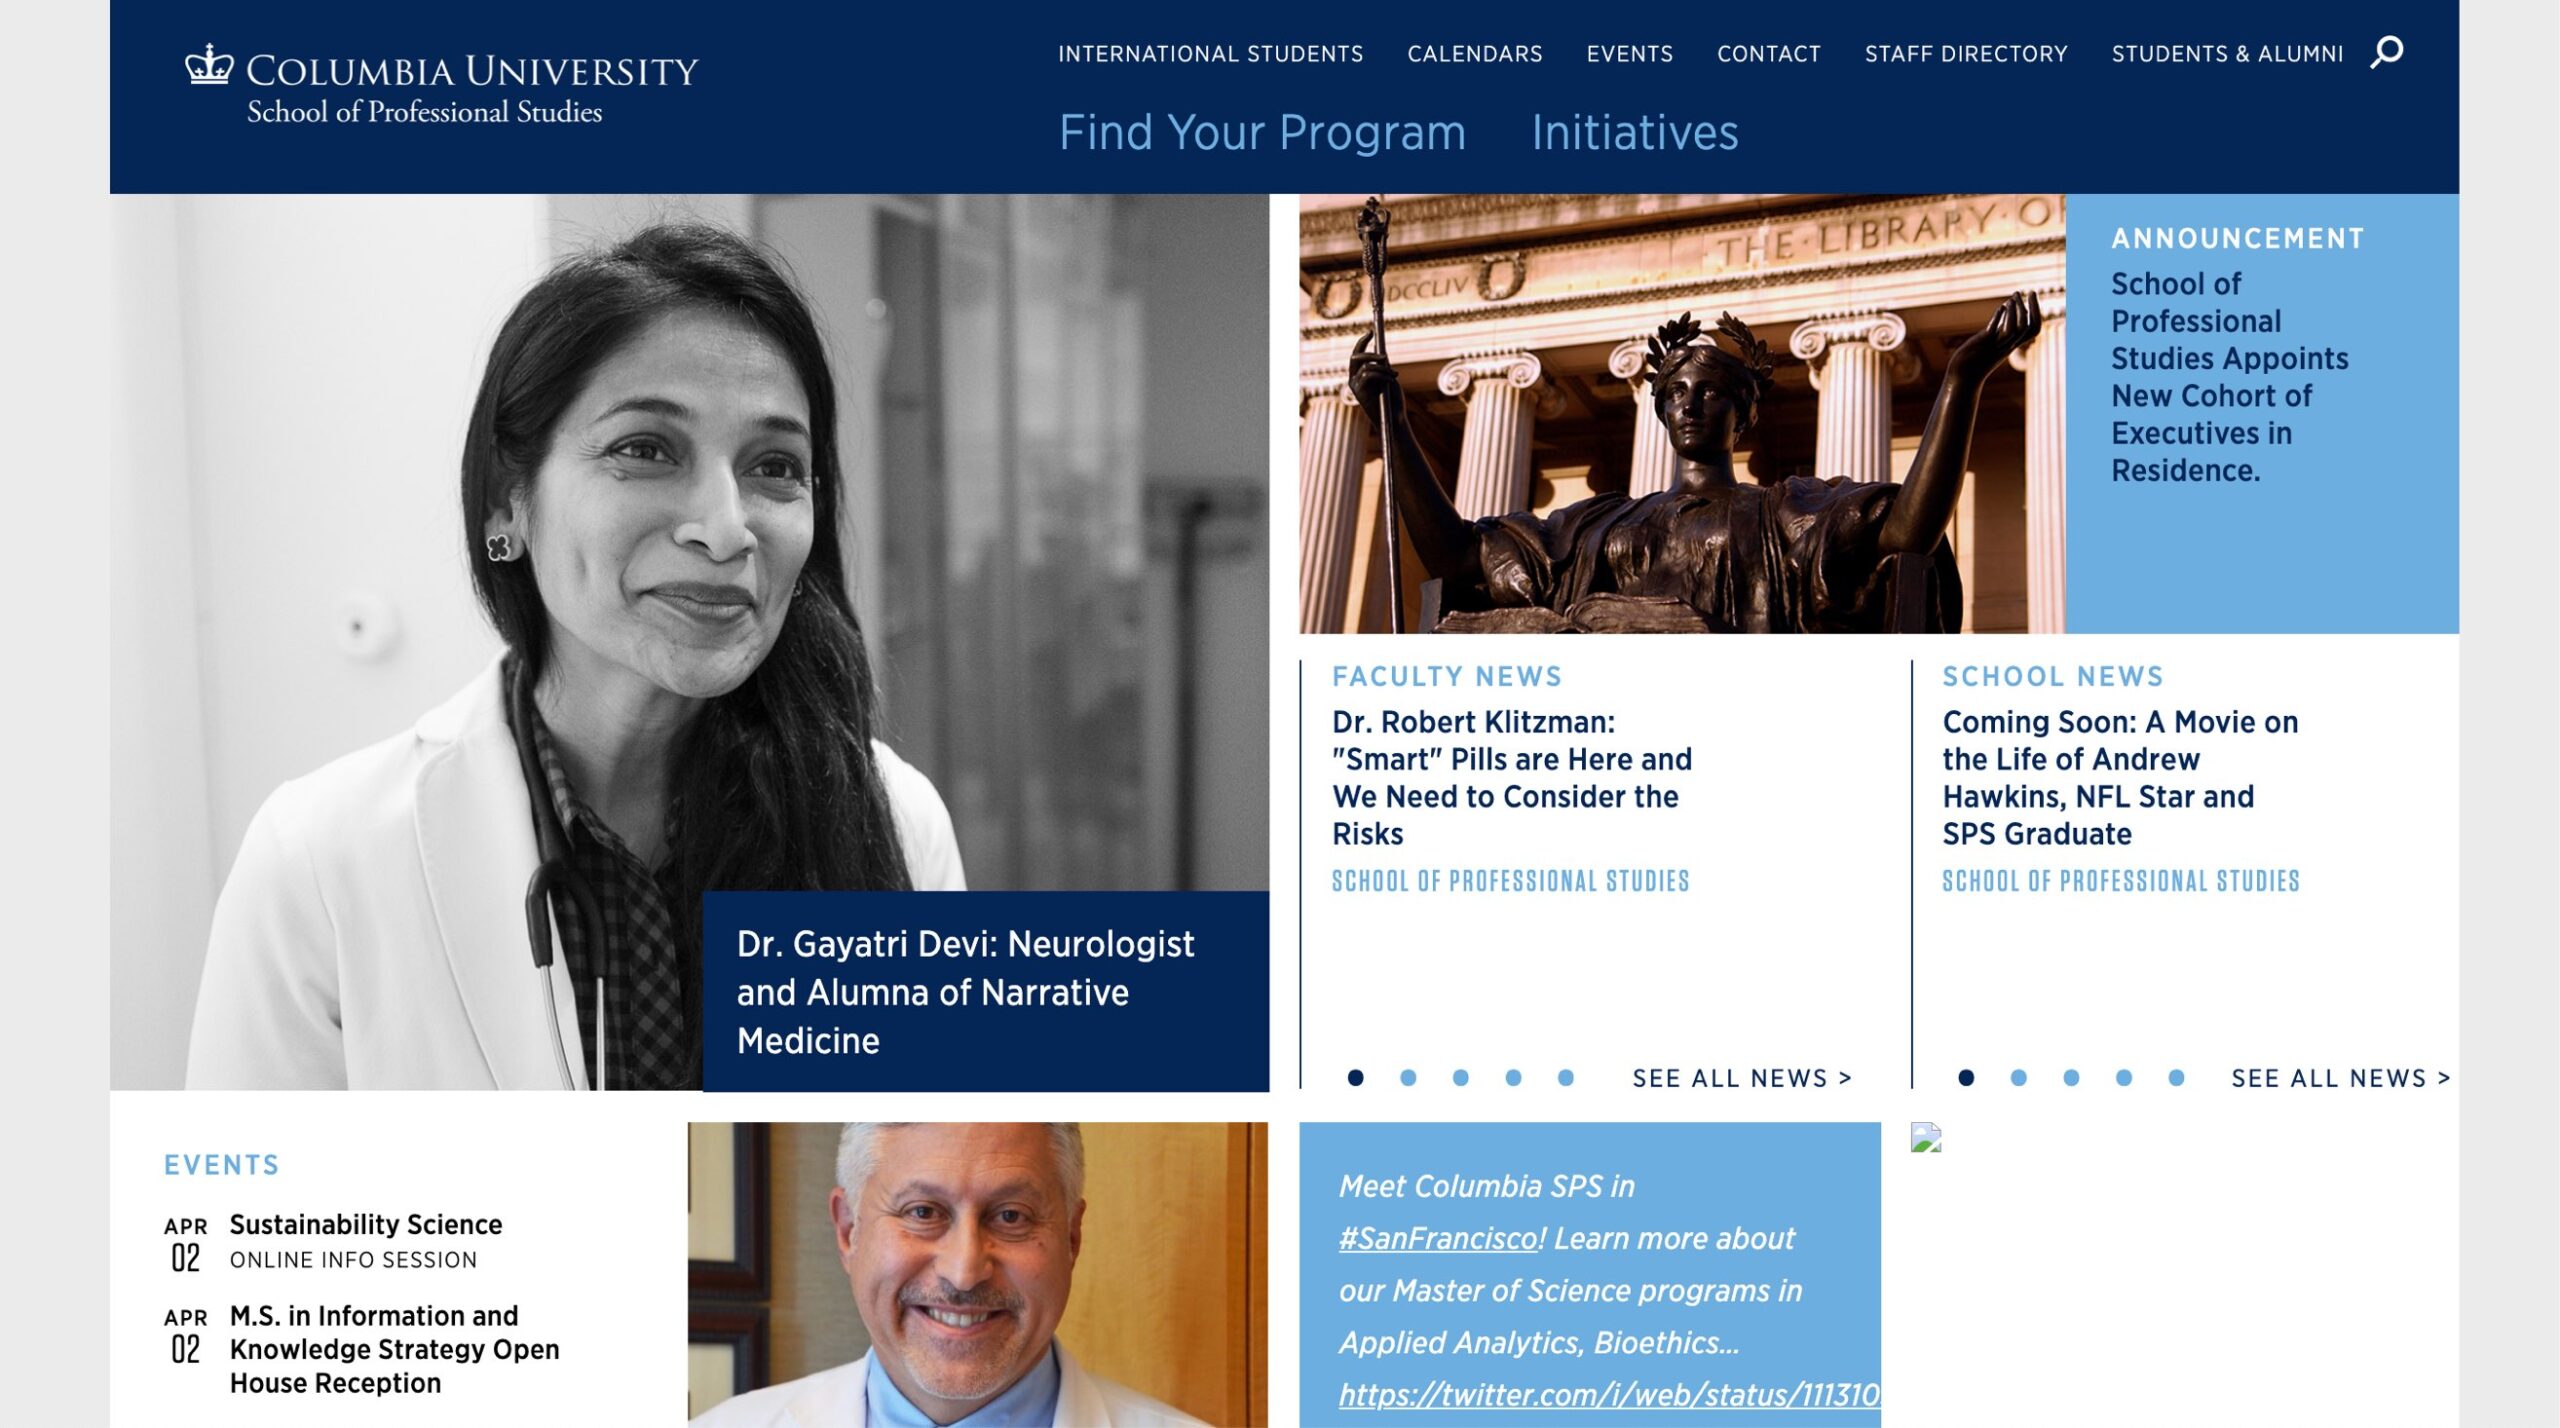Click See All News under School News

[x=2341, y=1078]
